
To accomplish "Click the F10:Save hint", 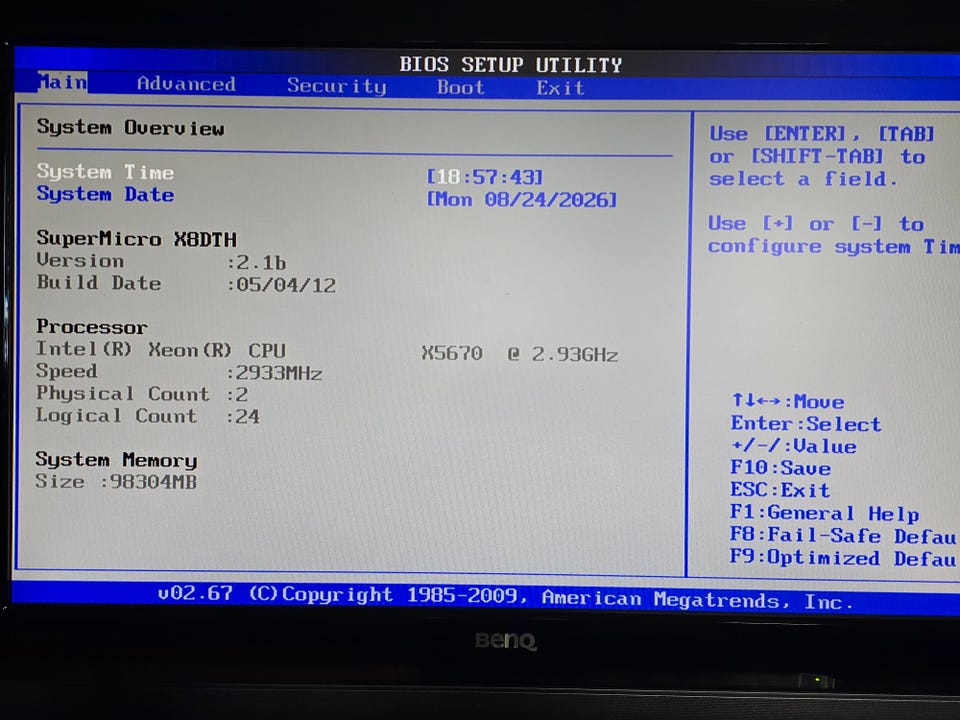I will click(x=781, y=468).
